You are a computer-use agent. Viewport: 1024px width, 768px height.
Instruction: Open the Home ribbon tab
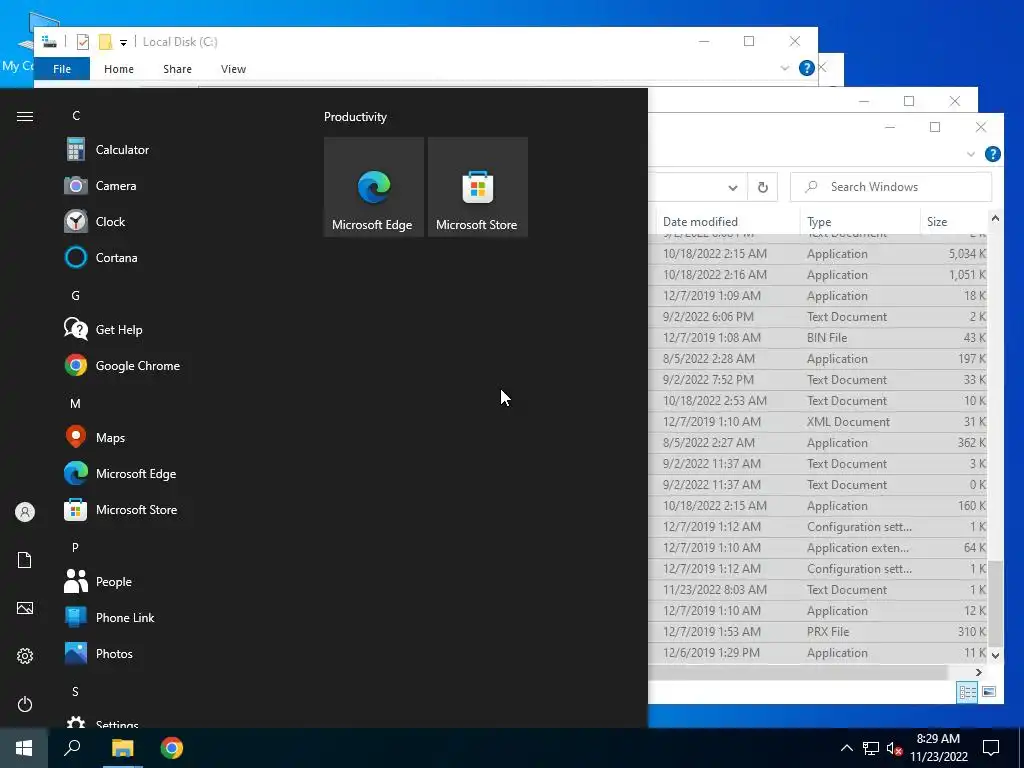click(x=119, y=69)
